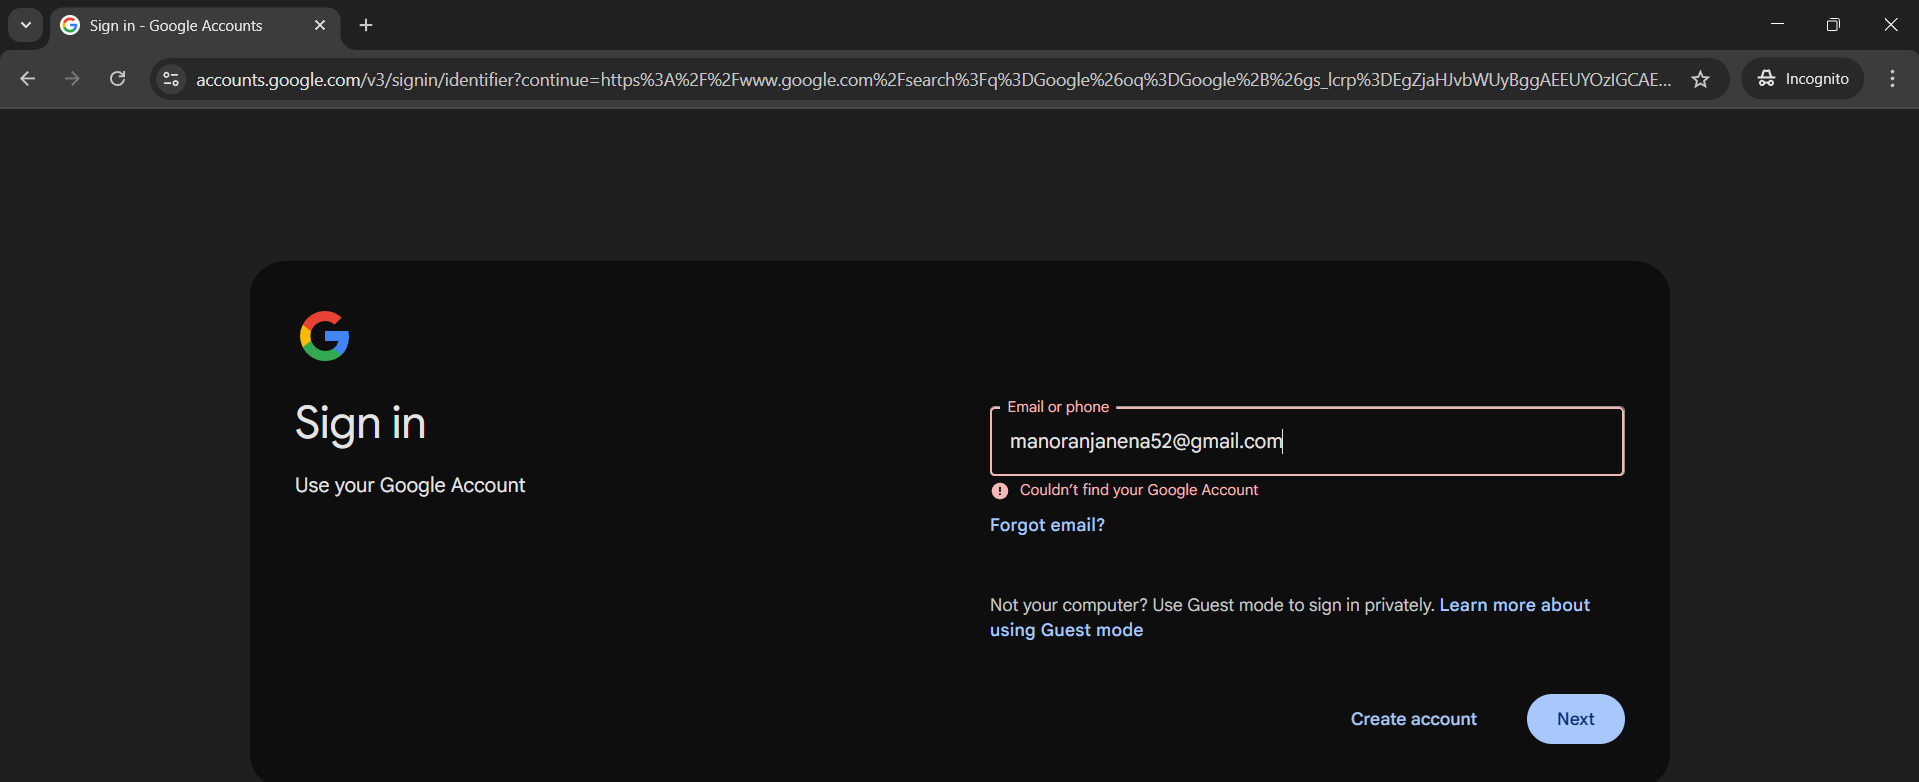The width and height of the screenshot is (1919, 782).
Task: Focus the Email or phone field
Action: [x=1307, y=441]
